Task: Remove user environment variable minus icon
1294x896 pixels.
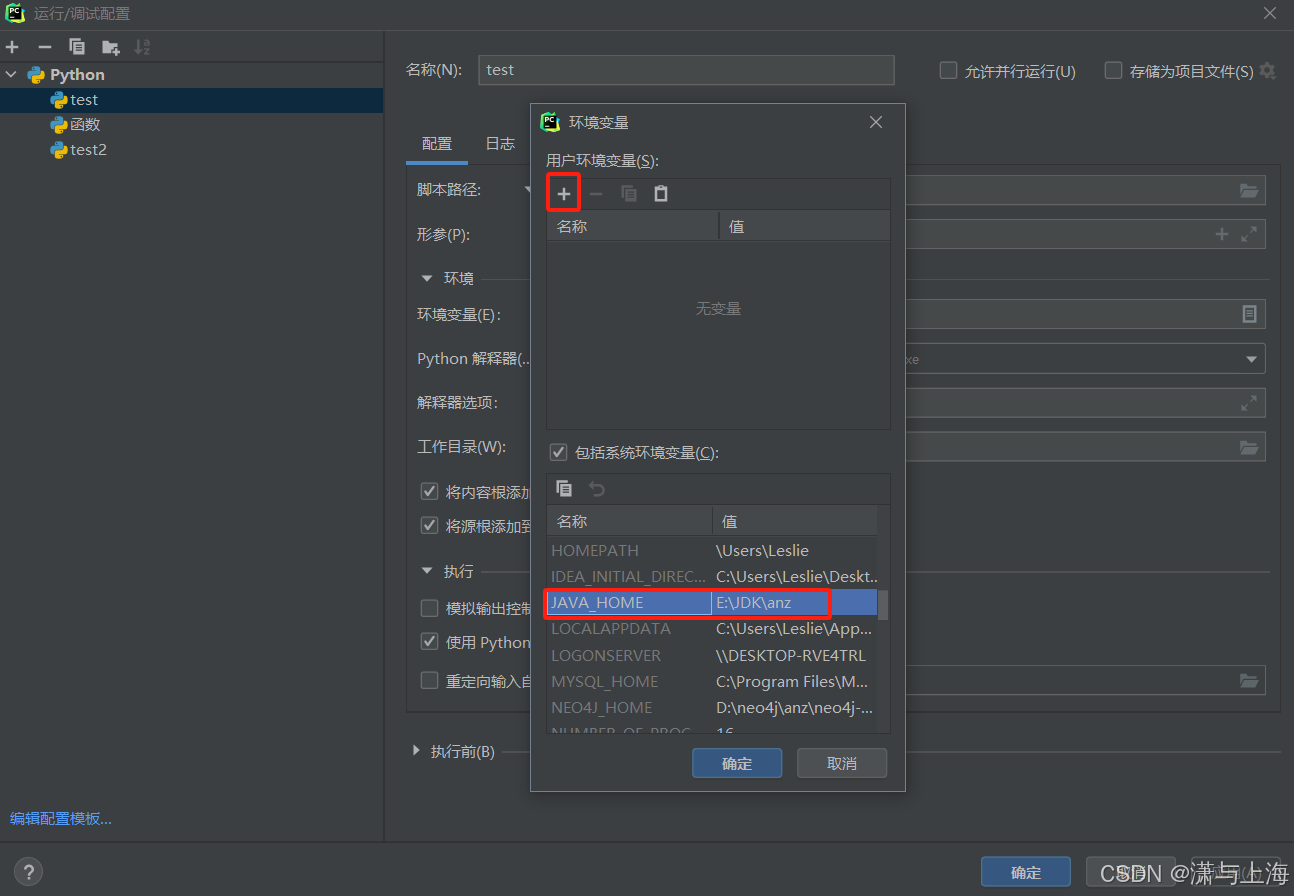Action: pos(596,194)
